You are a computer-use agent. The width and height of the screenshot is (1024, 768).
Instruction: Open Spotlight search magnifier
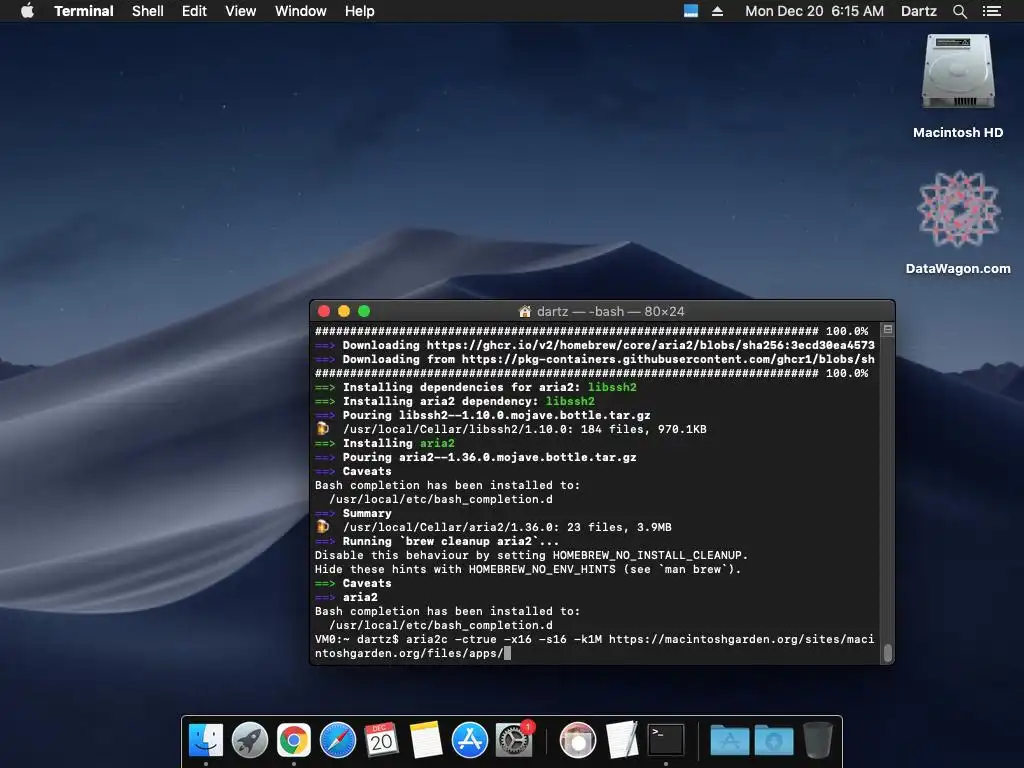pyautogui.click(x=959, y=11)
